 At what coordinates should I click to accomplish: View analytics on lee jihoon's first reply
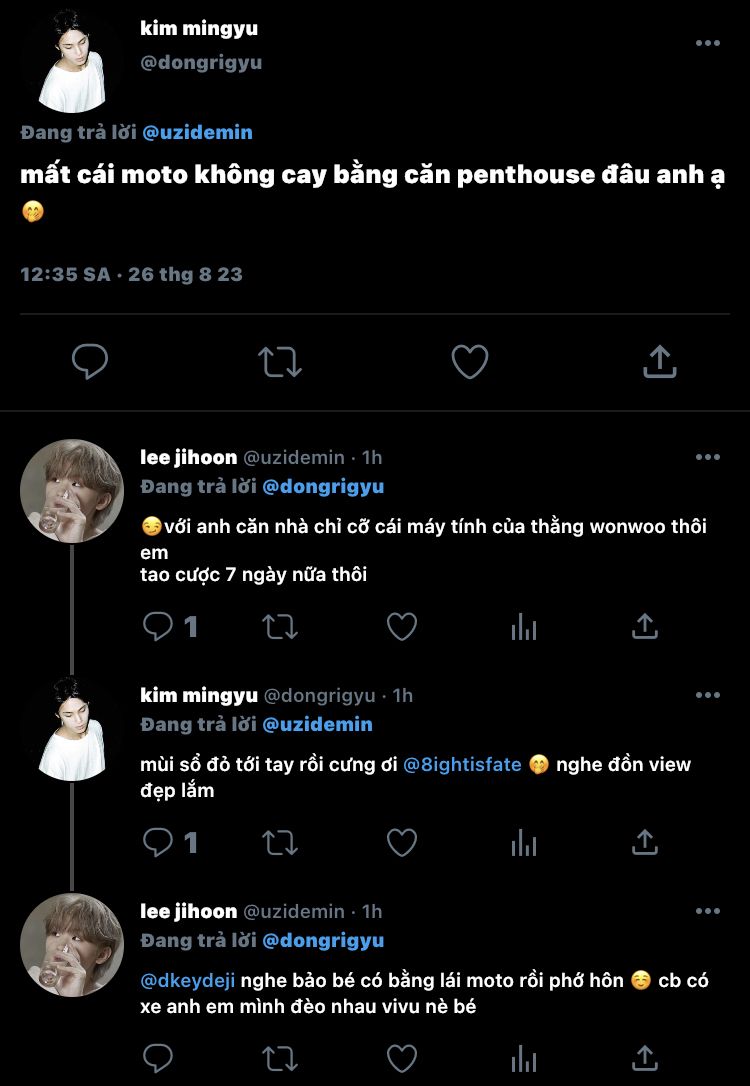524,627
